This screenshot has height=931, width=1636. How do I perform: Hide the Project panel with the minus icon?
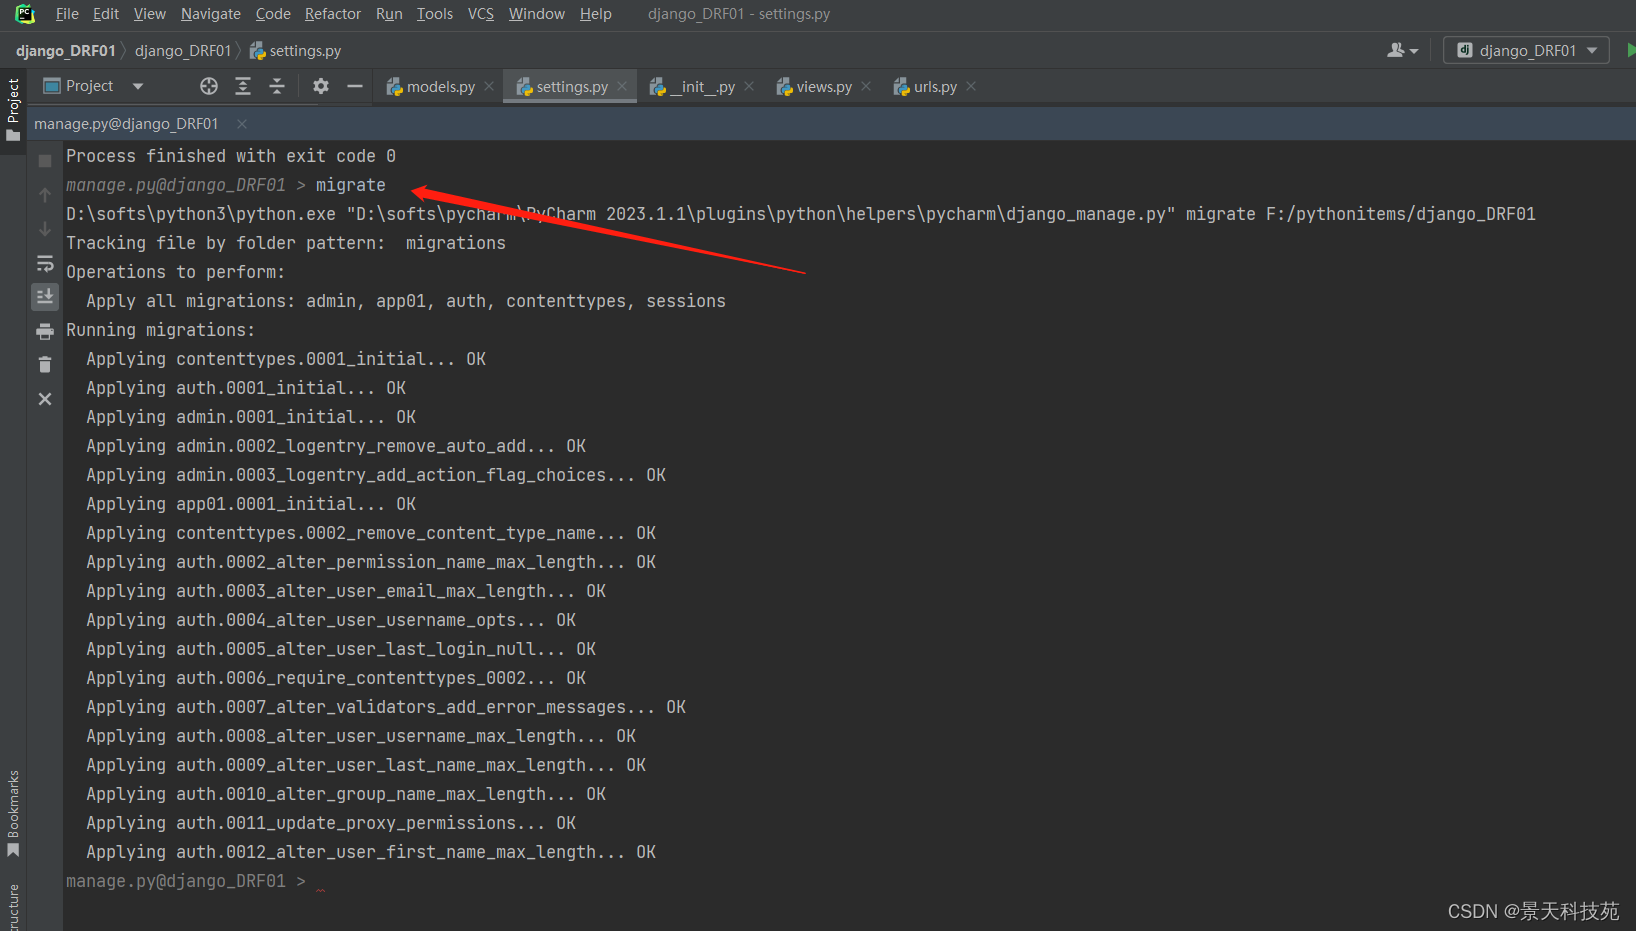point(355,85)
